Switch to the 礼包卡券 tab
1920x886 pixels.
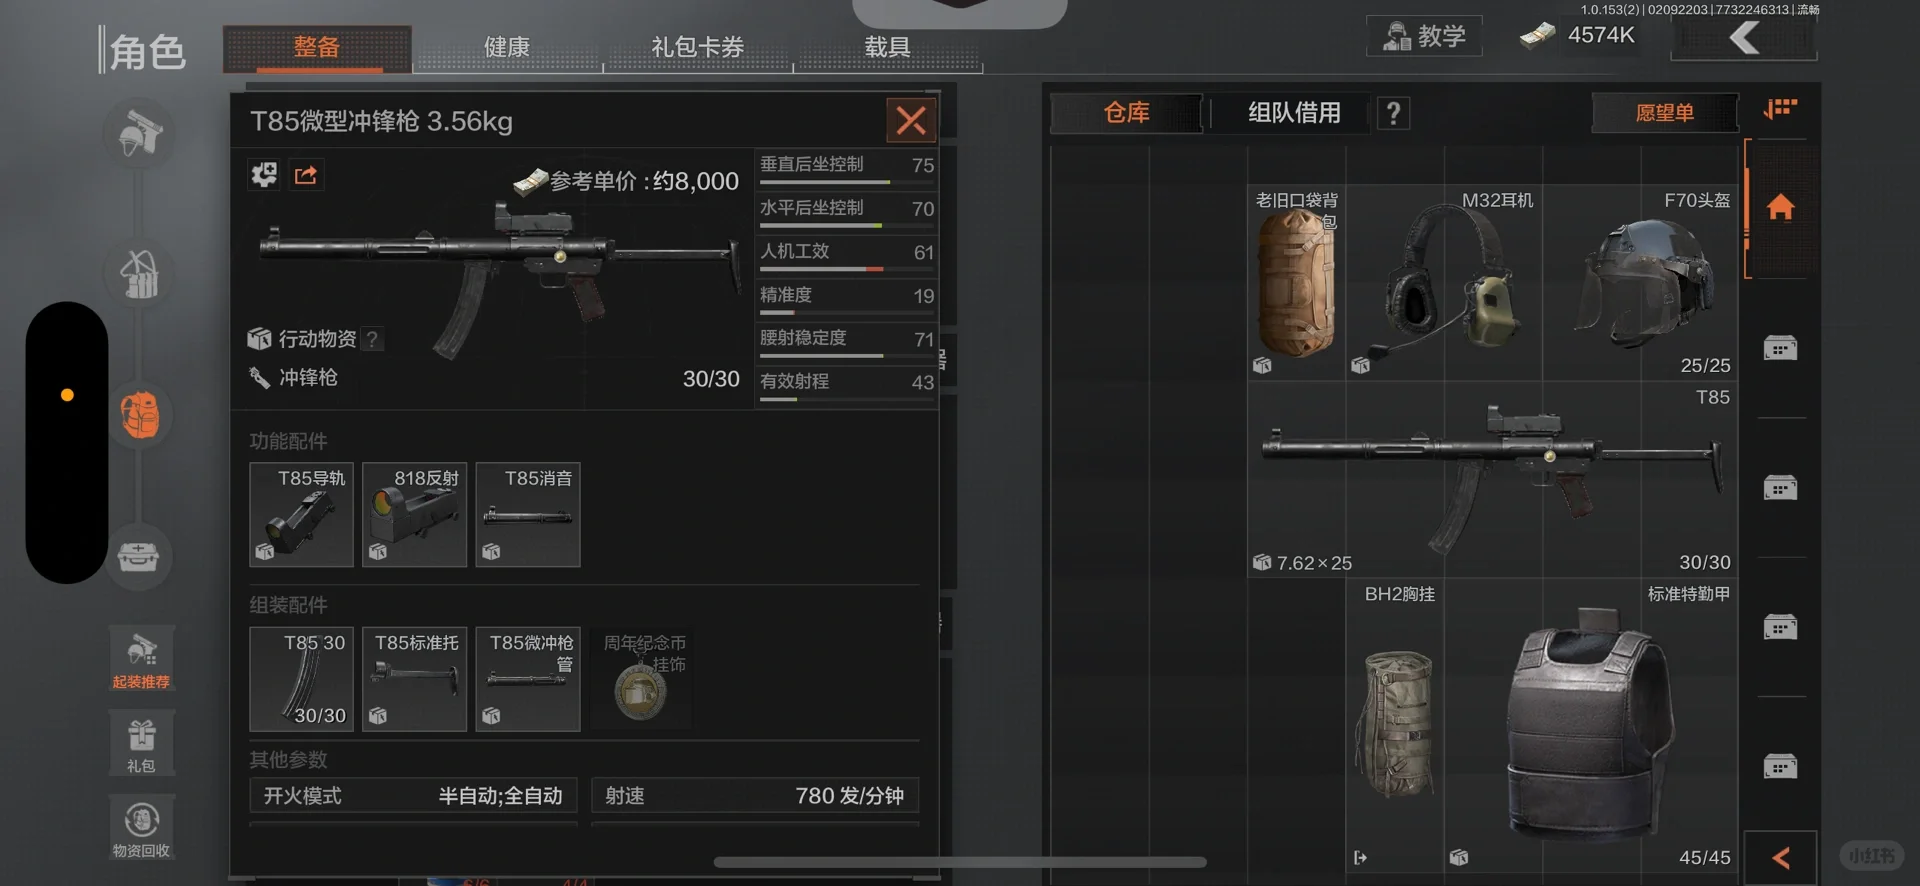point(697,47)
